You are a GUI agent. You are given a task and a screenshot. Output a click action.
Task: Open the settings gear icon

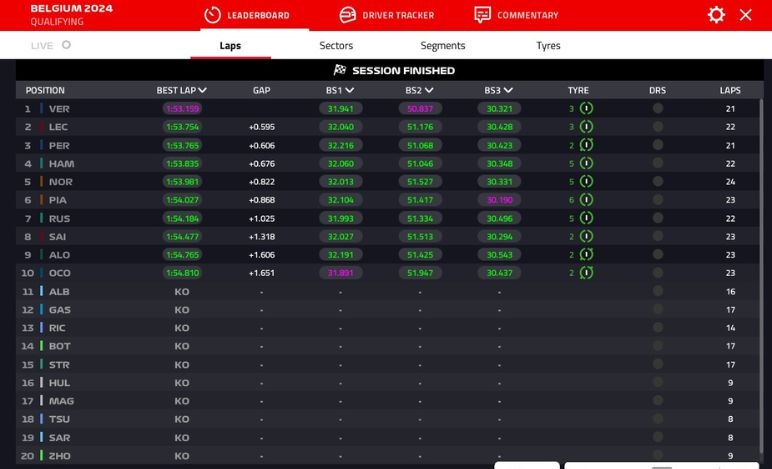point(716,15)
